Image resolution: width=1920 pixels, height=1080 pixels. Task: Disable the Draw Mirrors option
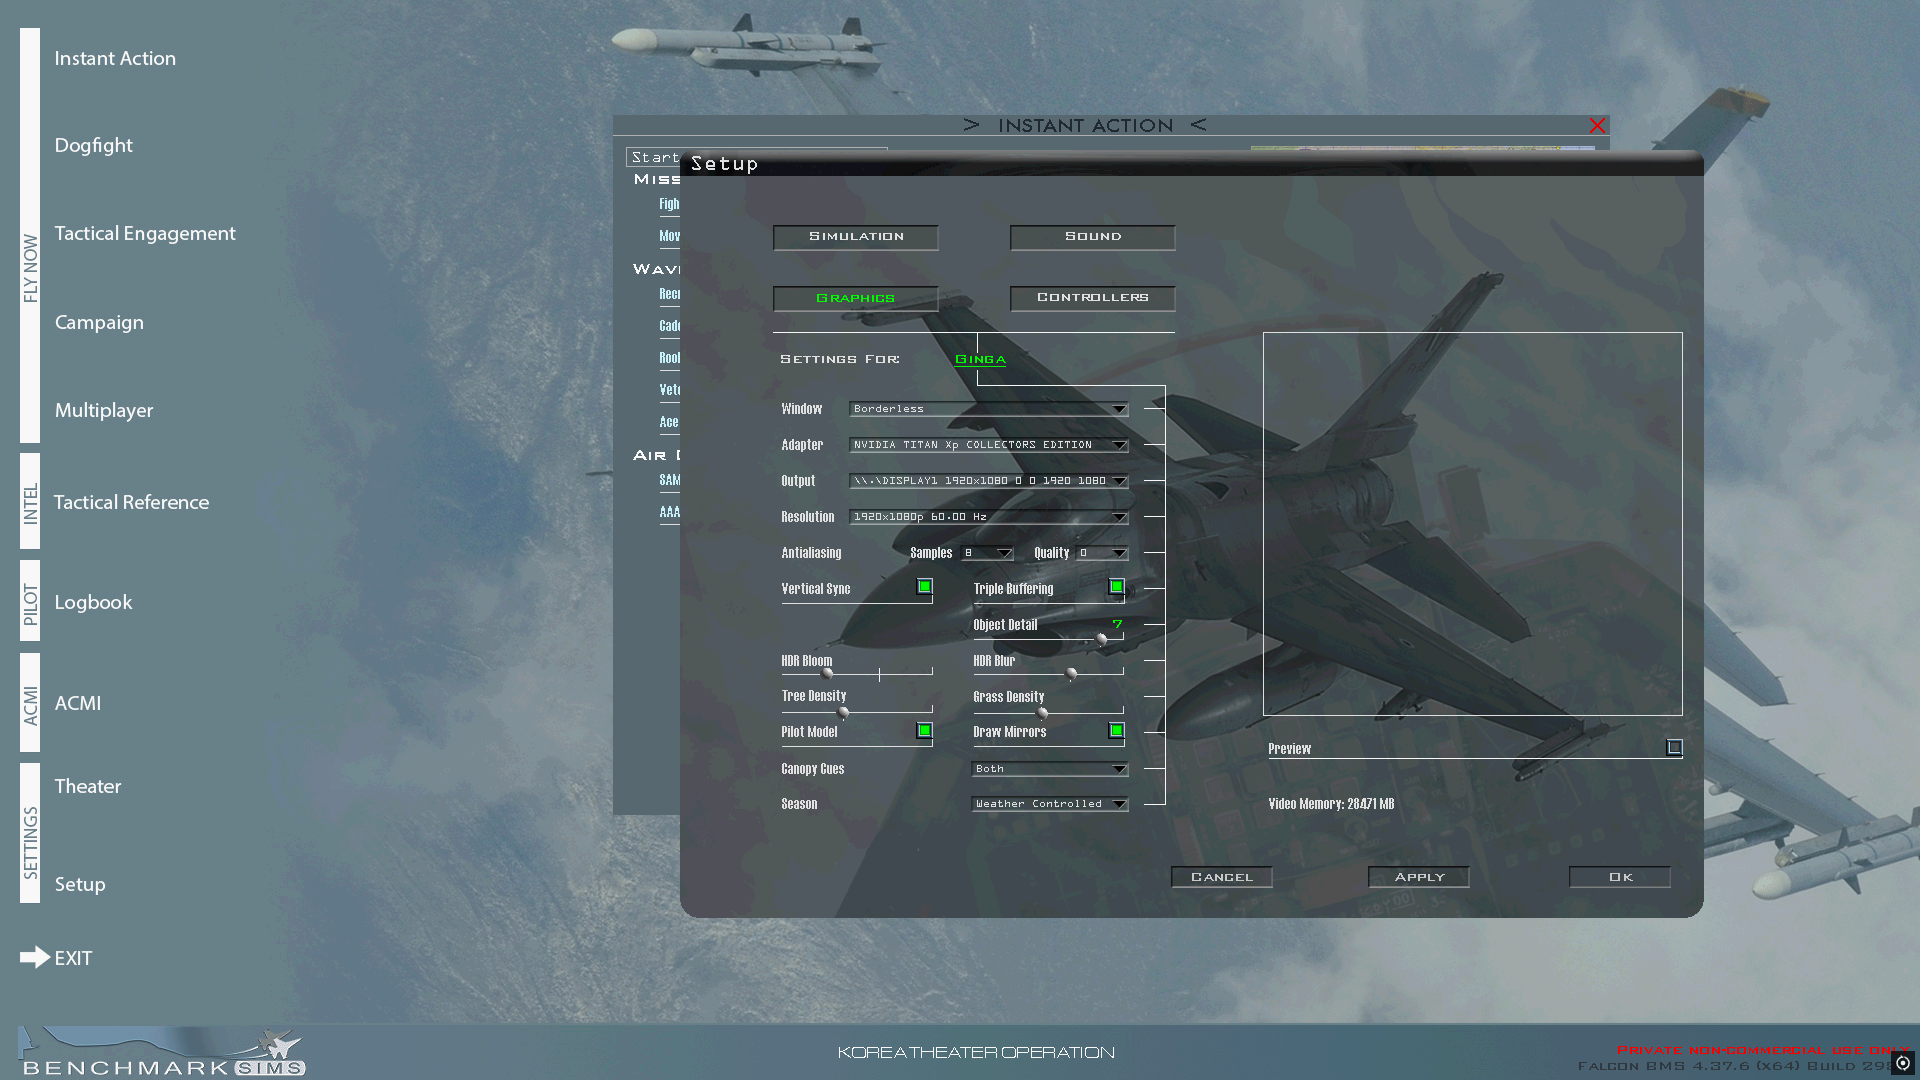(1115, 731)
